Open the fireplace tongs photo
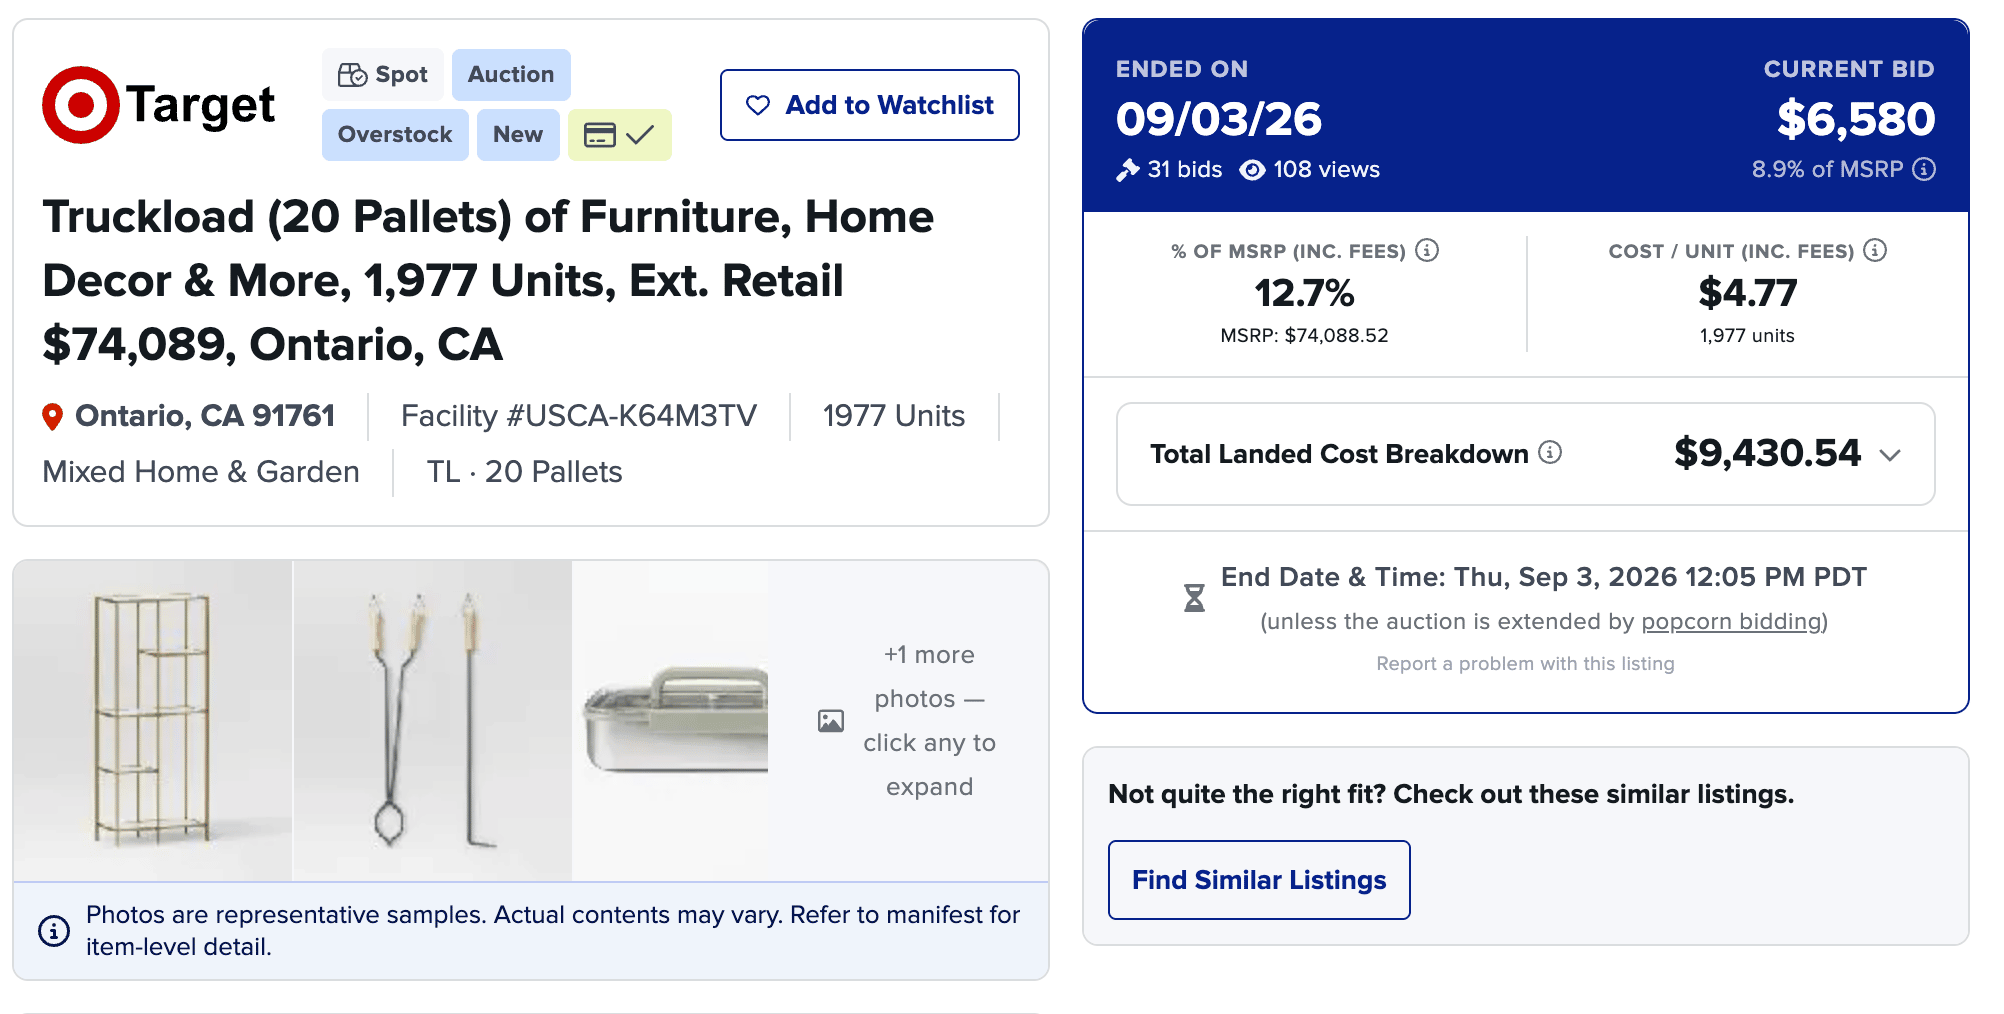Image resolution: width=2004 pixels, height=1014 pixels. 432,721
